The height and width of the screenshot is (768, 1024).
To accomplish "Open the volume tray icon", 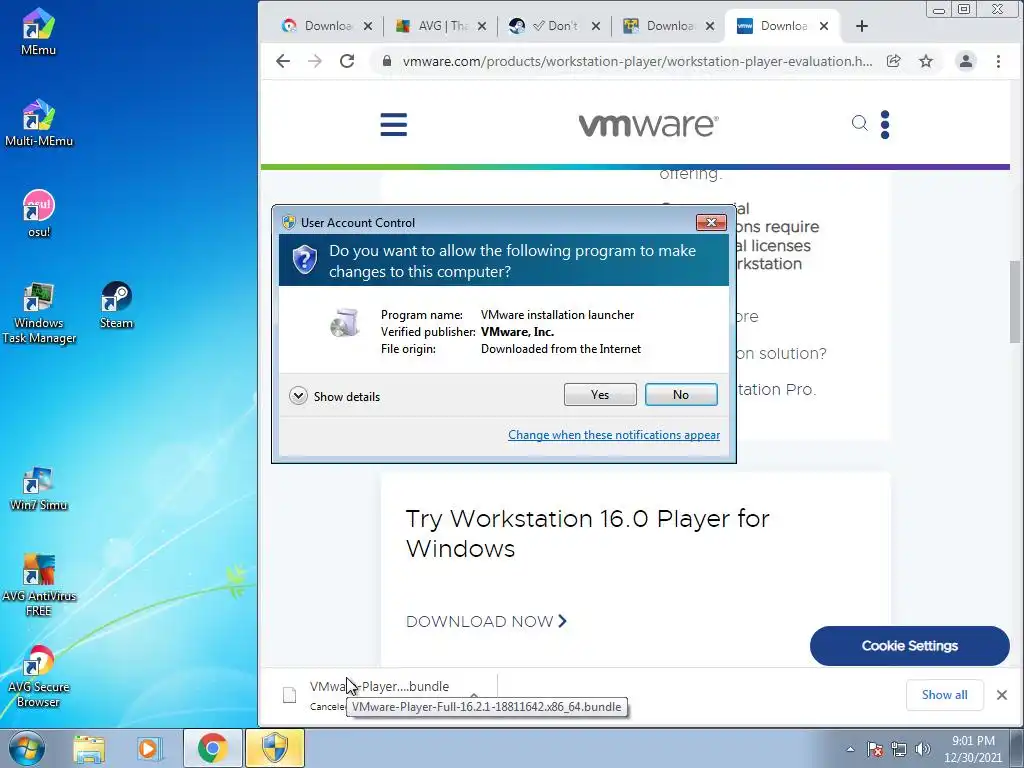I will point(923,749).
